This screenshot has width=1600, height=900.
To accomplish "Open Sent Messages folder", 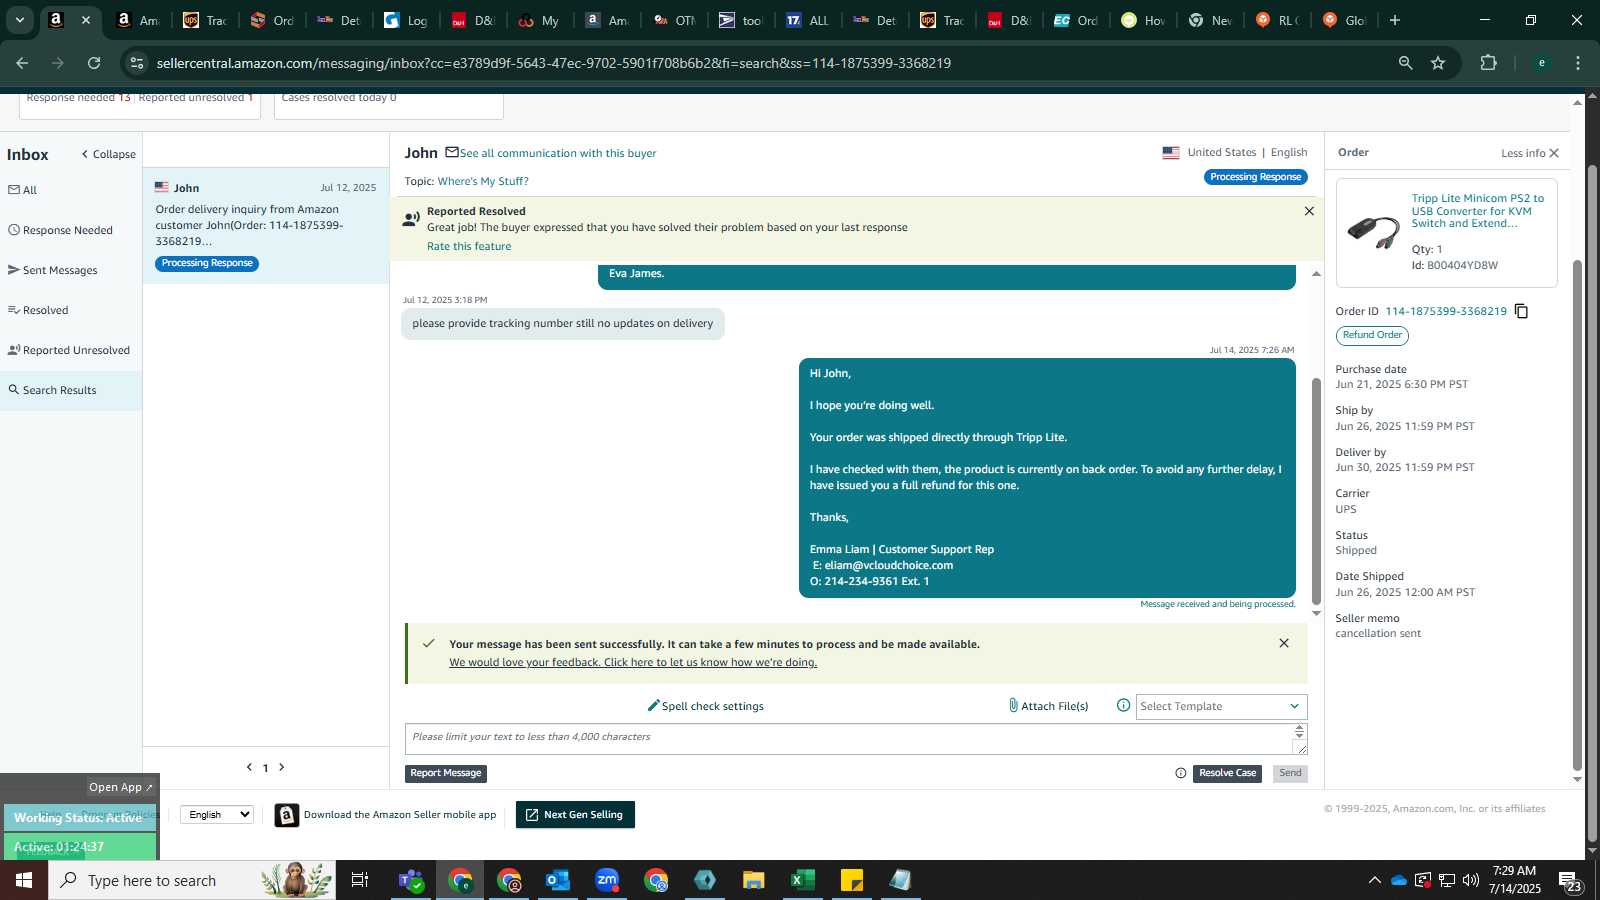I will pos(53,270).
